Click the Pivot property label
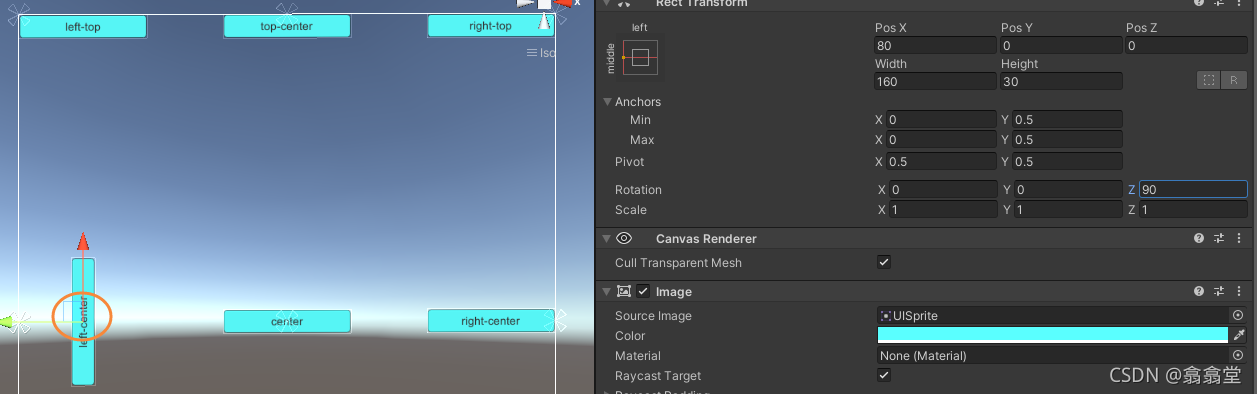The image size is (1257, 394). coord(629,162)
